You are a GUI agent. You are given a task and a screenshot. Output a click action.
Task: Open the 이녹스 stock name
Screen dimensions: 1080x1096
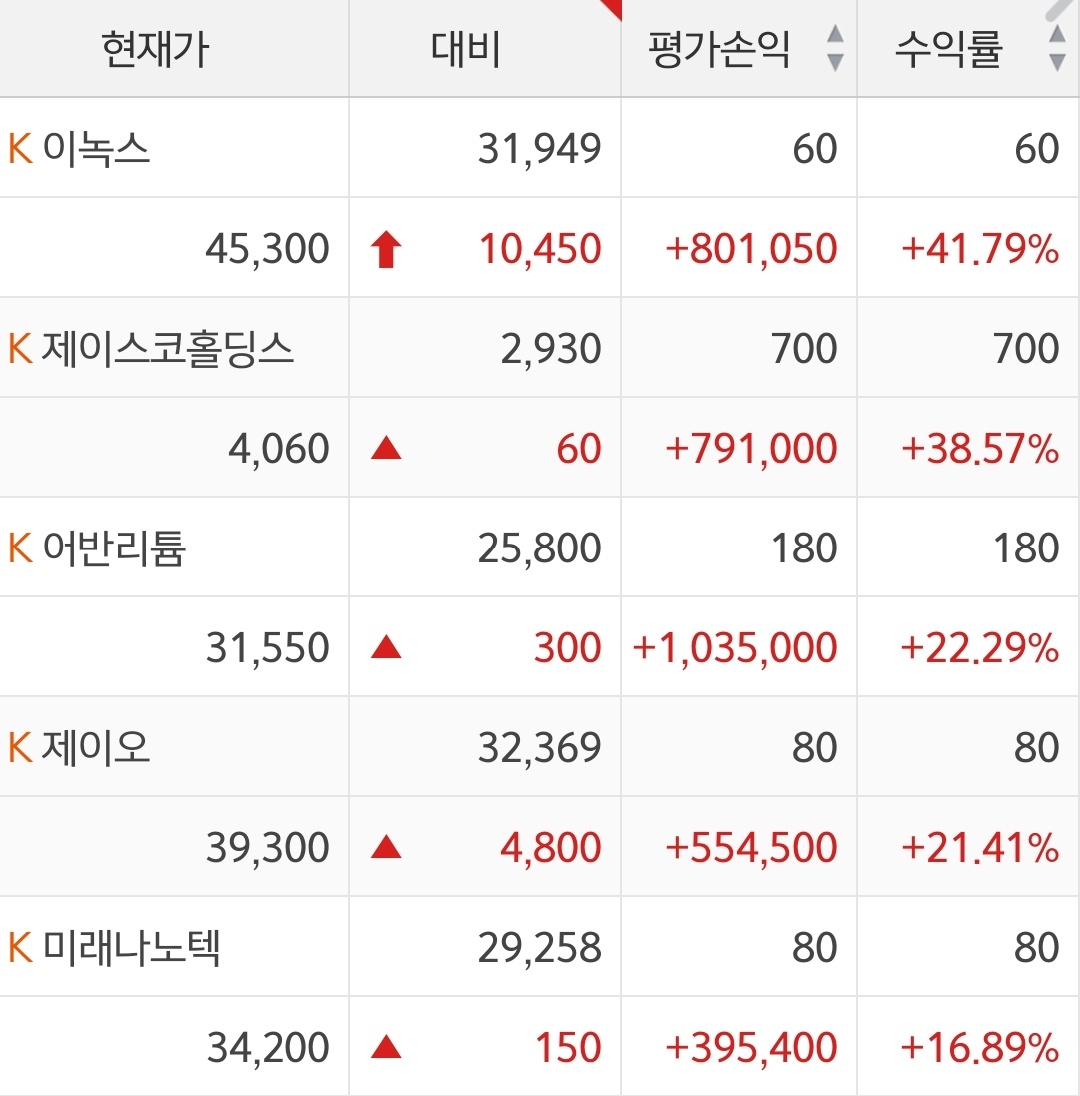click(97, 149)
